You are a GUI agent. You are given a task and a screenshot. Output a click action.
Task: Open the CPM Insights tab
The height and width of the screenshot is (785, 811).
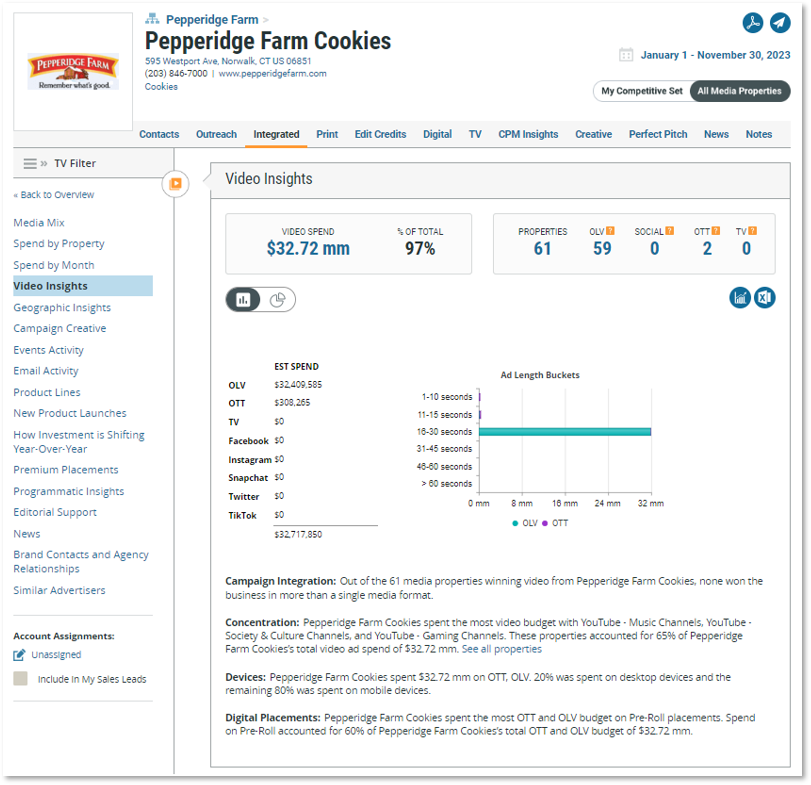tap(528, 134)
